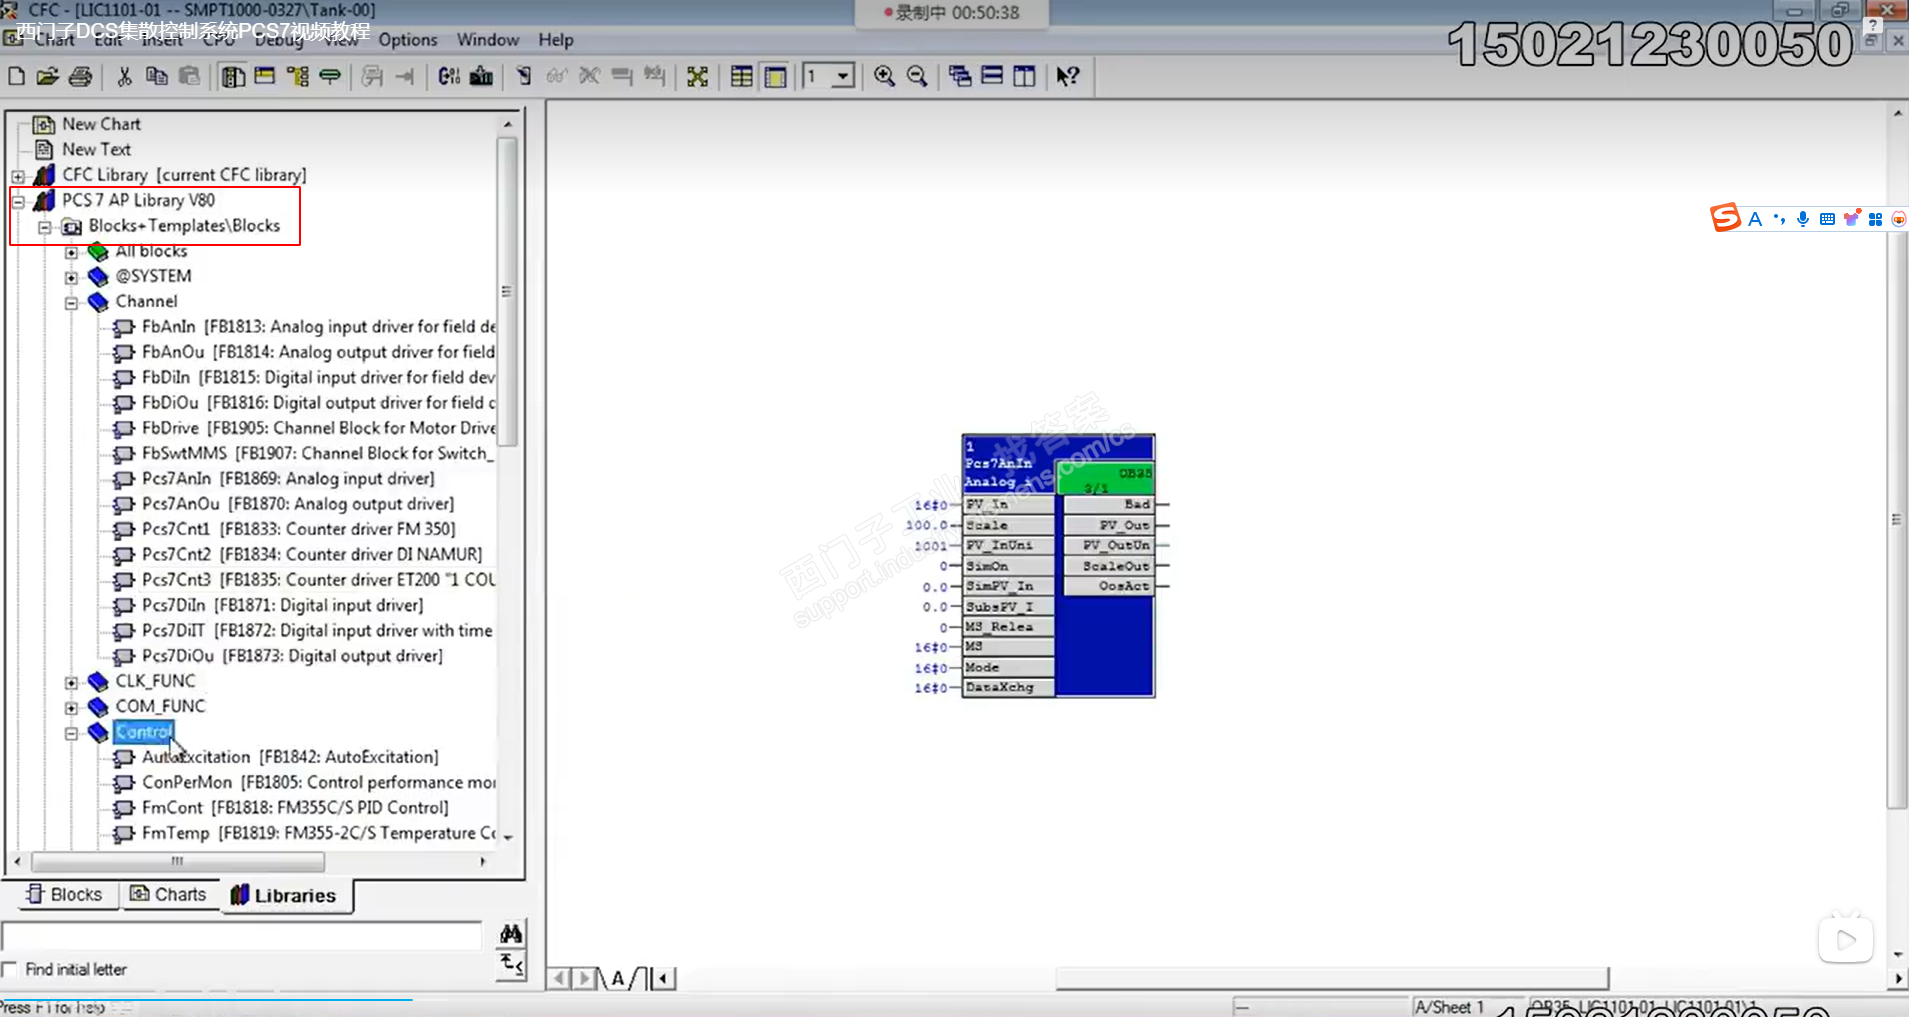Expand the CFC Library node
1909x1017 pixels.
pos(18,176)
